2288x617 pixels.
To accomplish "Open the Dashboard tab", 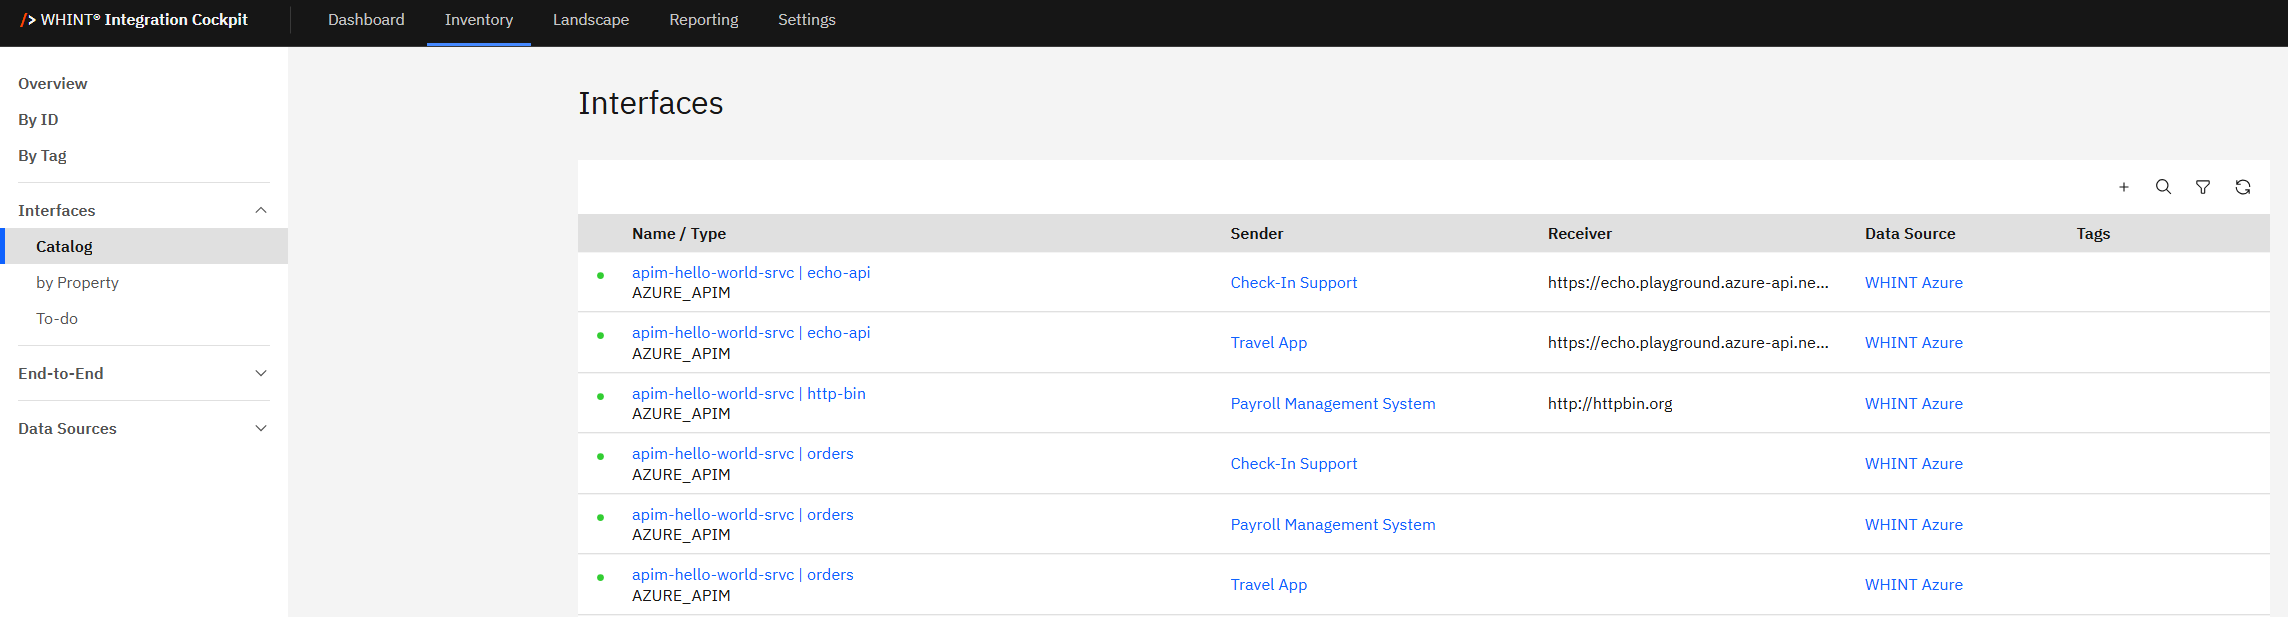I will point(366,20).
